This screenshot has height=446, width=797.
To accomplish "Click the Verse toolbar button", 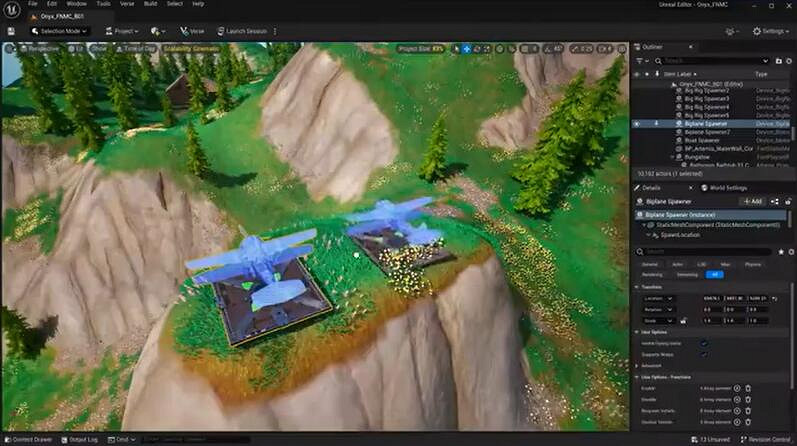I will tap(193, 31).
